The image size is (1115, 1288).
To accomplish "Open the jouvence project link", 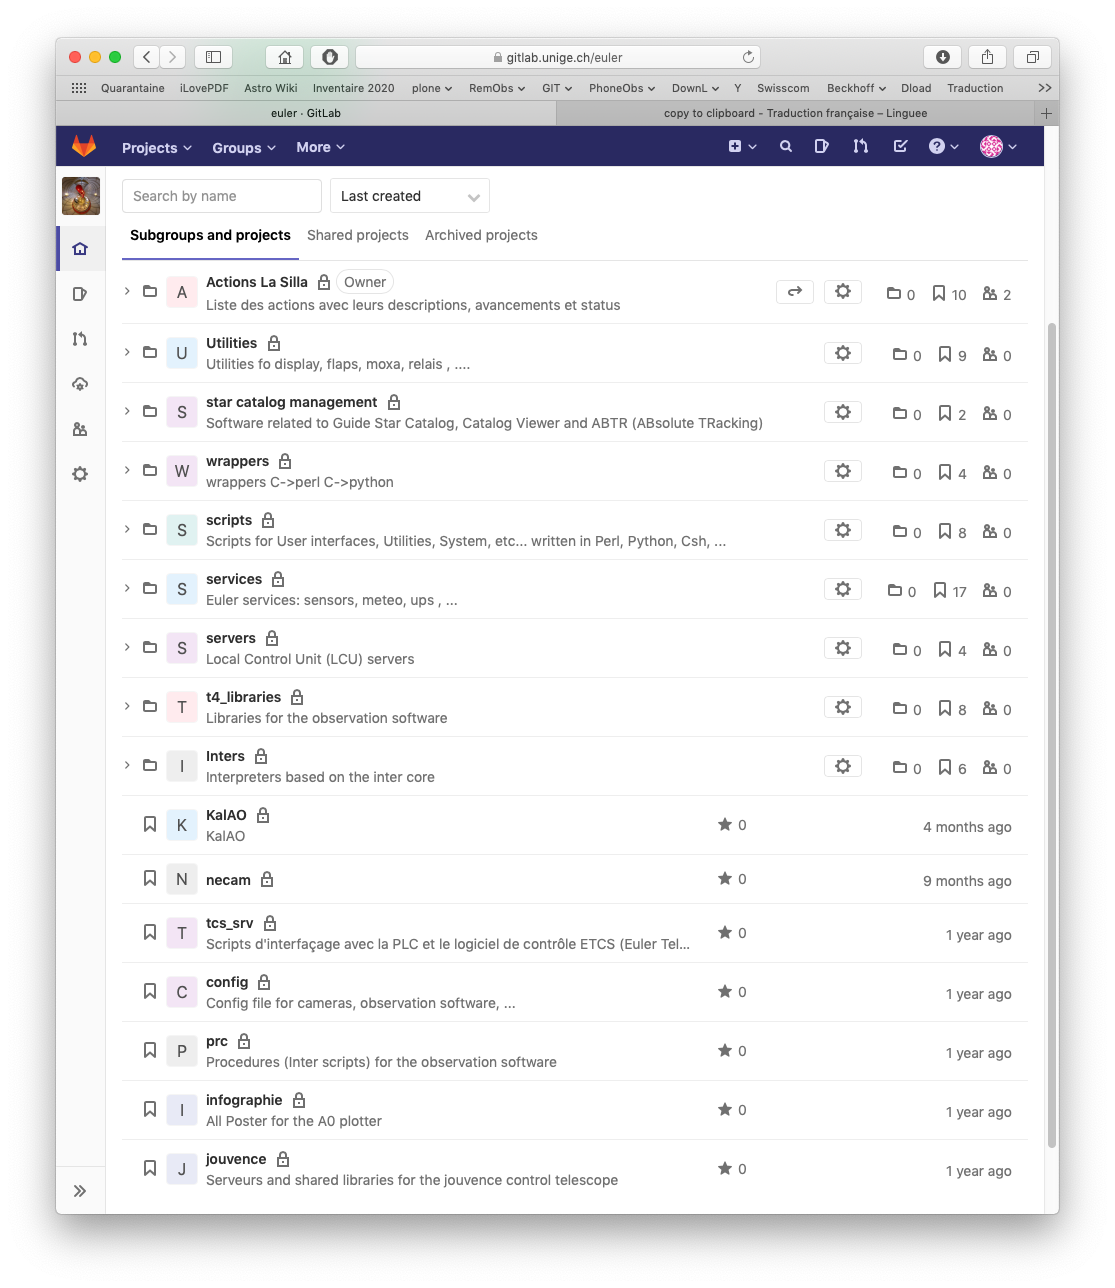I will tap(236, 1159).
